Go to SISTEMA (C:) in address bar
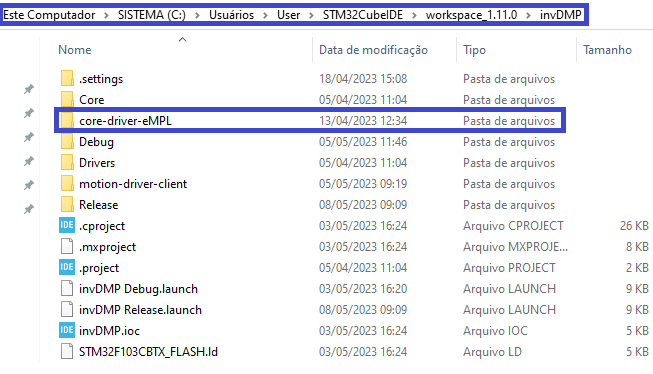This screenshot has width=653, height=374. 152,15
